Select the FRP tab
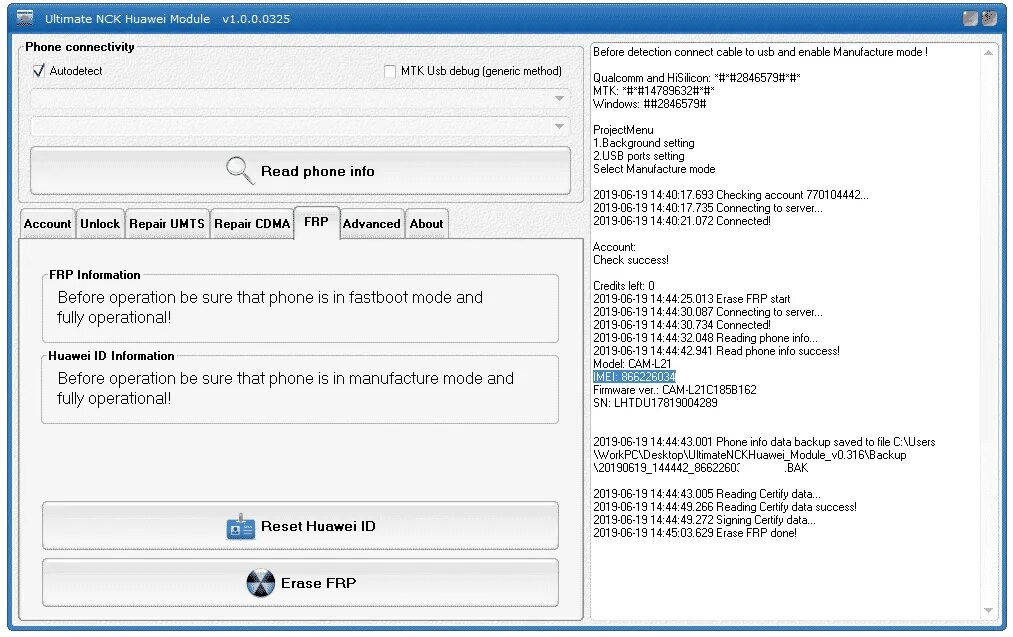The height and width of the screenshot is (637, 1013). [x=317, y=222]
